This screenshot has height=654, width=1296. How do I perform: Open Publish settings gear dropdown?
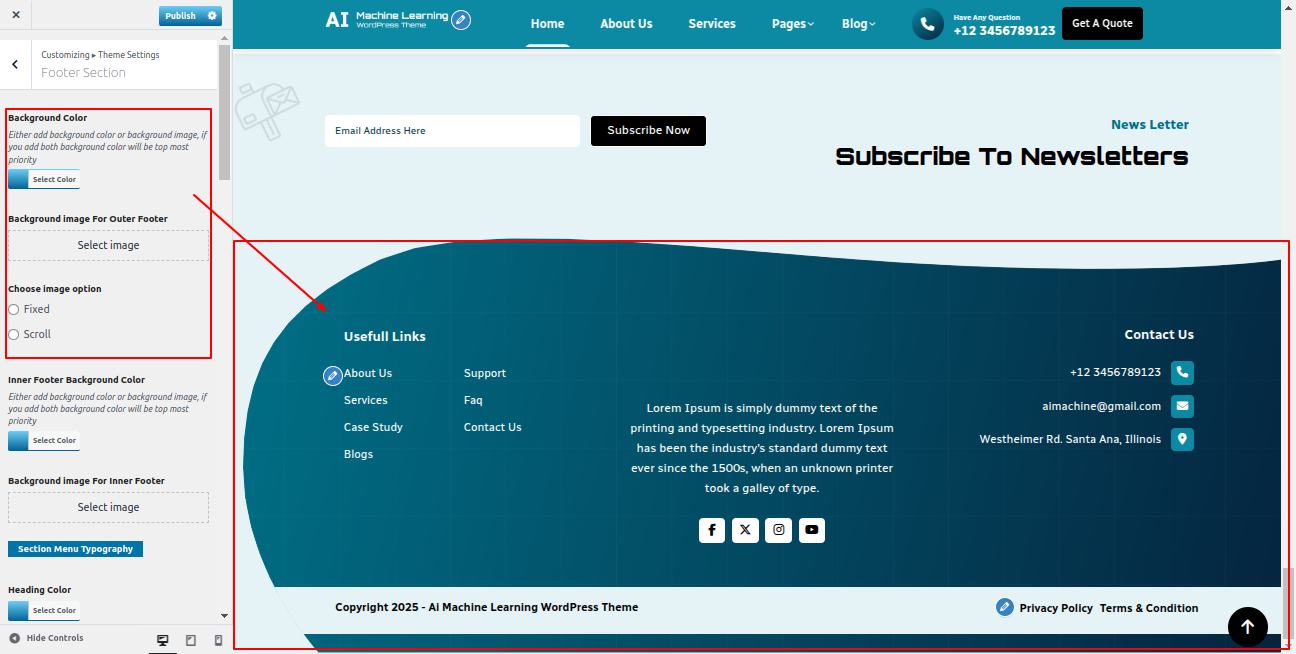(x=212, y=16)
